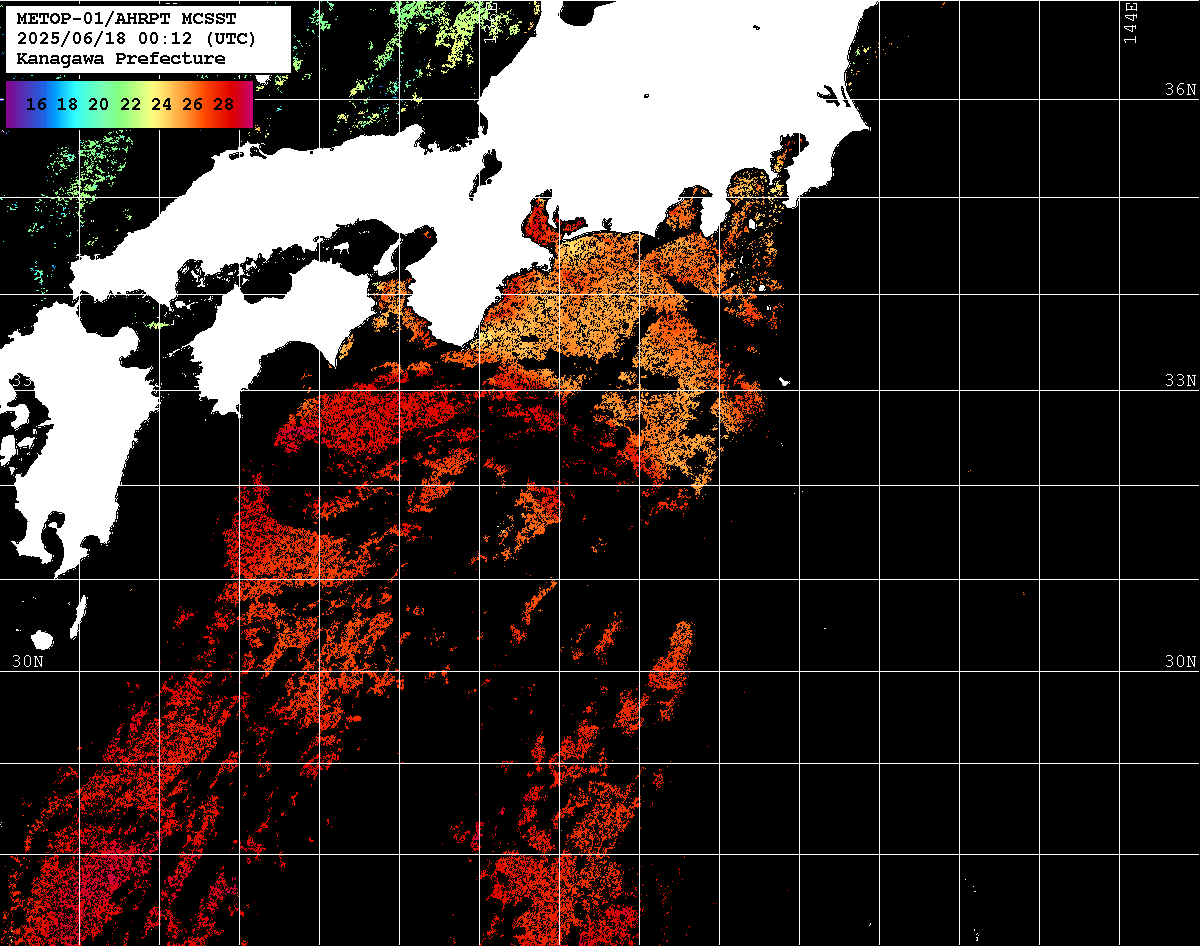The height and width of the screenshot is (946, 1200).
Task: Click the 16 value on temperature color scale
Action: (x=36, y=104)
